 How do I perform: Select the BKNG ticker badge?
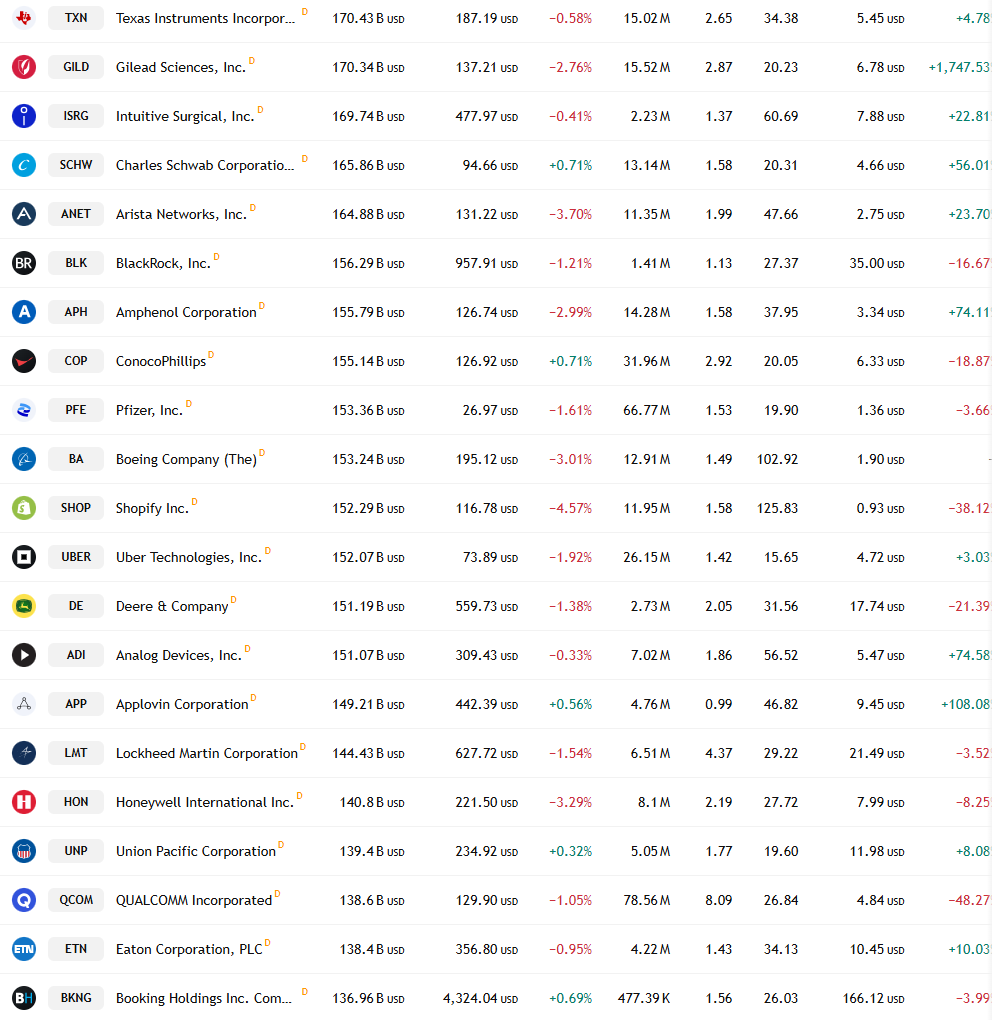point(76,998)
